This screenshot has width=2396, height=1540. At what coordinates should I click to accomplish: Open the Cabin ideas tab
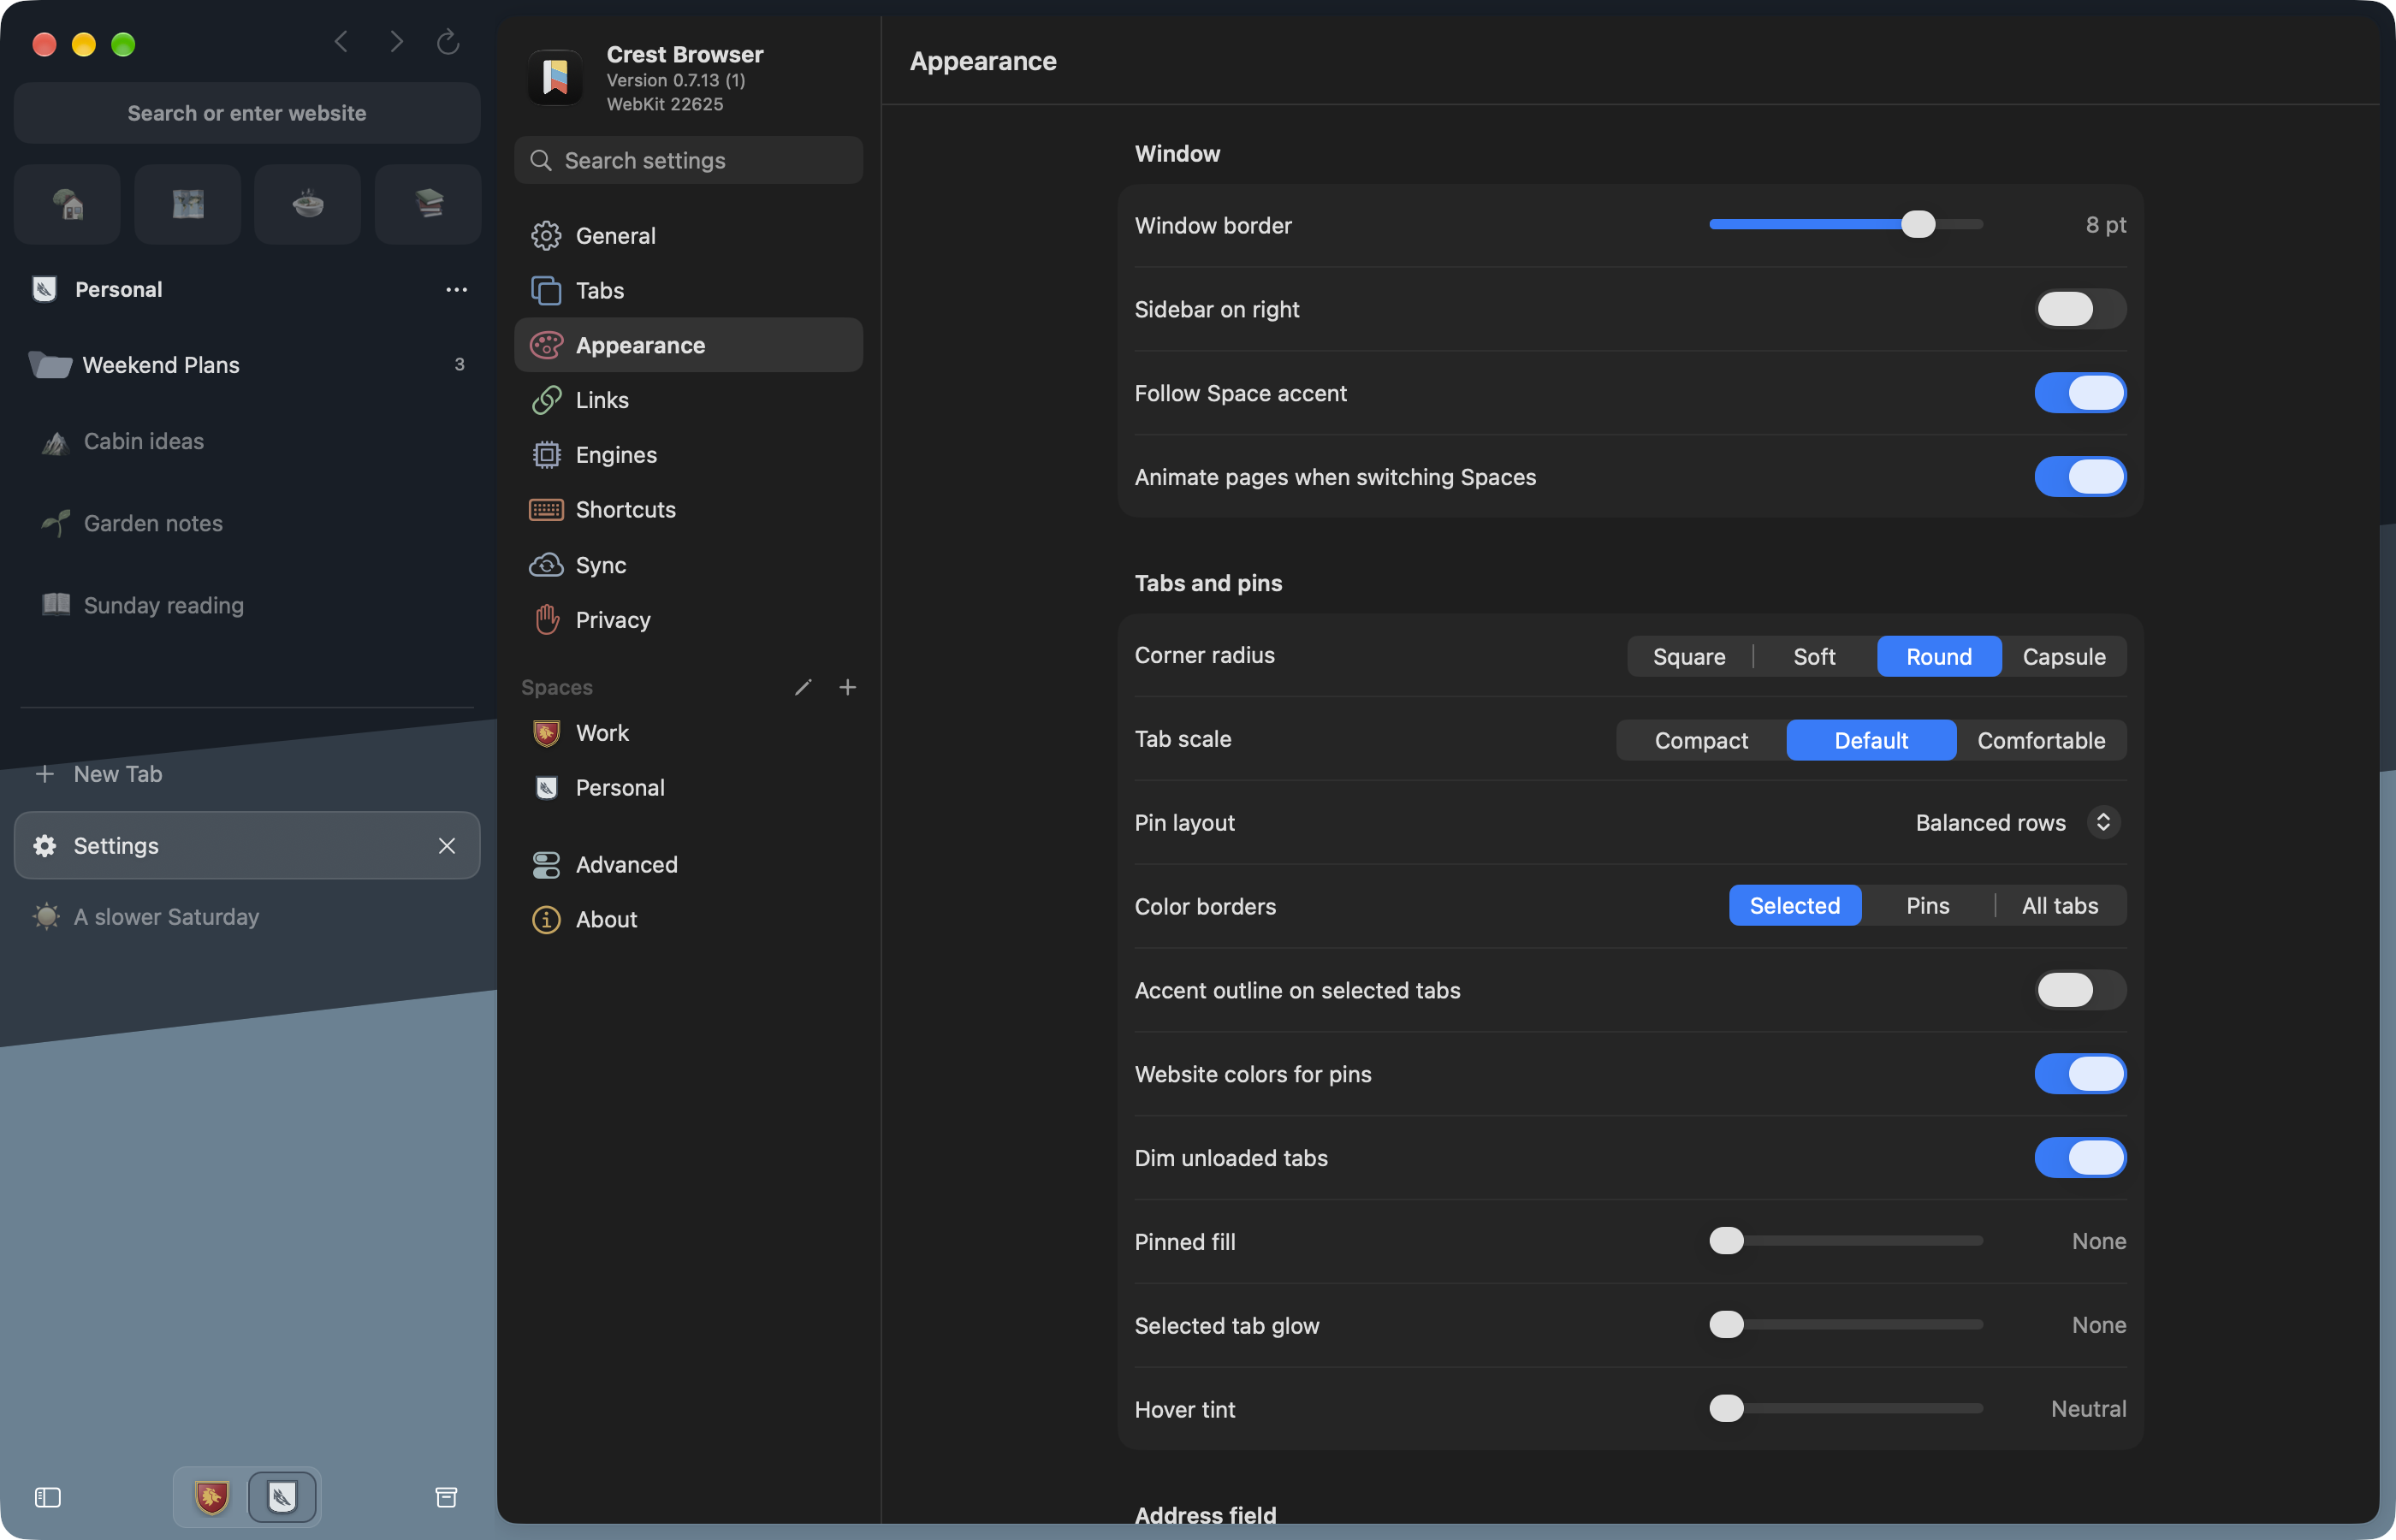point(247,441)
